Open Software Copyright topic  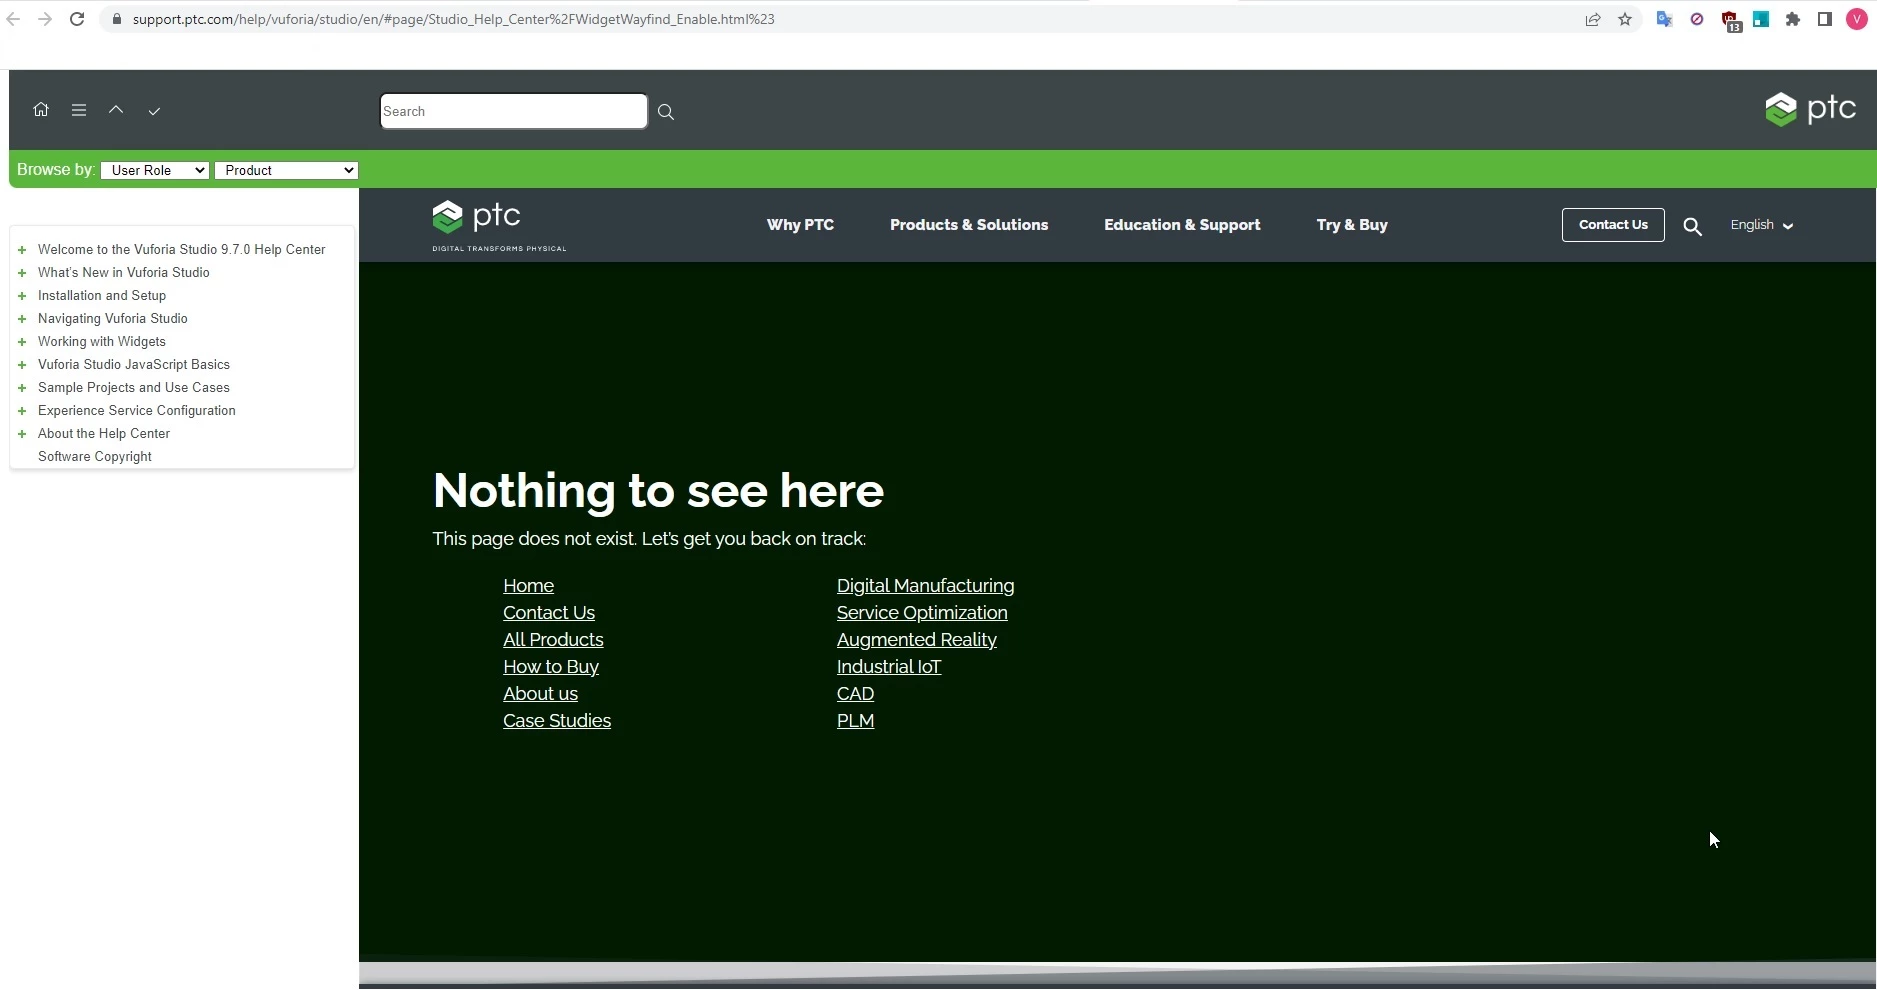coord(95,457)
